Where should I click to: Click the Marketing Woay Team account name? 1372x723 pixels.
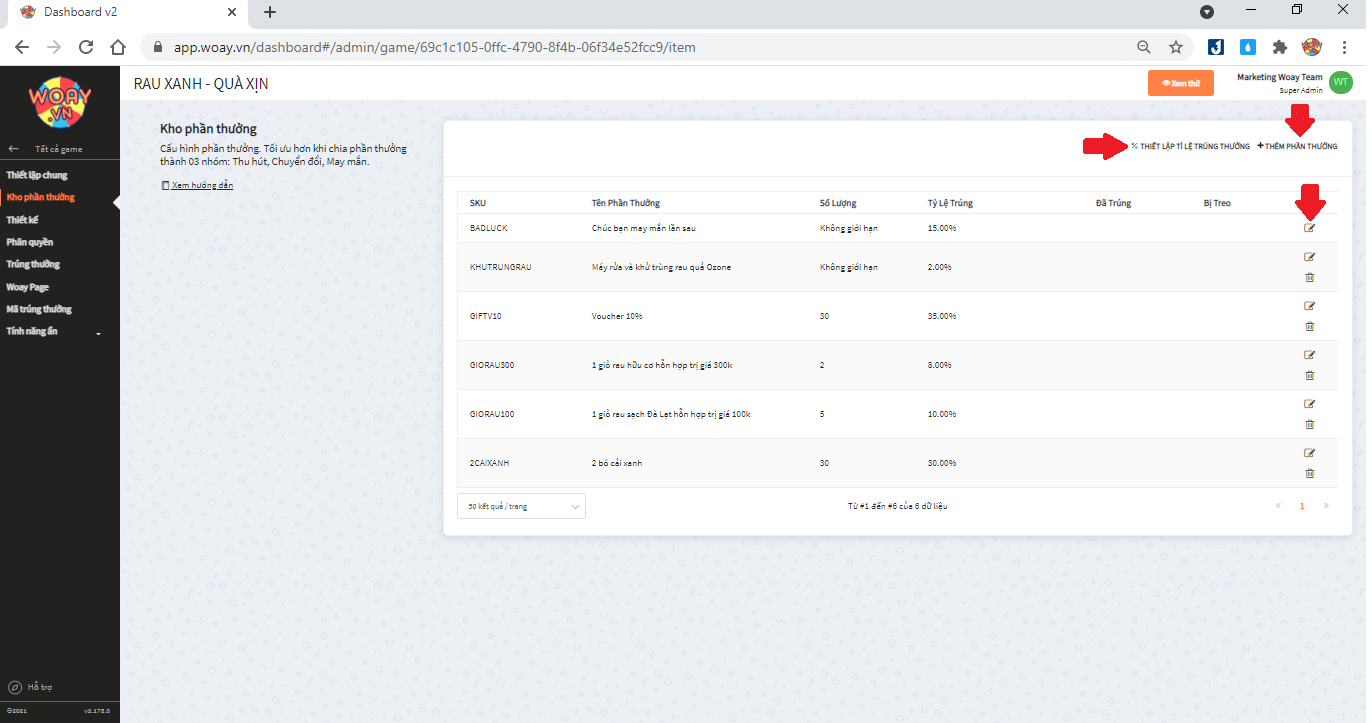(1279, 77)
